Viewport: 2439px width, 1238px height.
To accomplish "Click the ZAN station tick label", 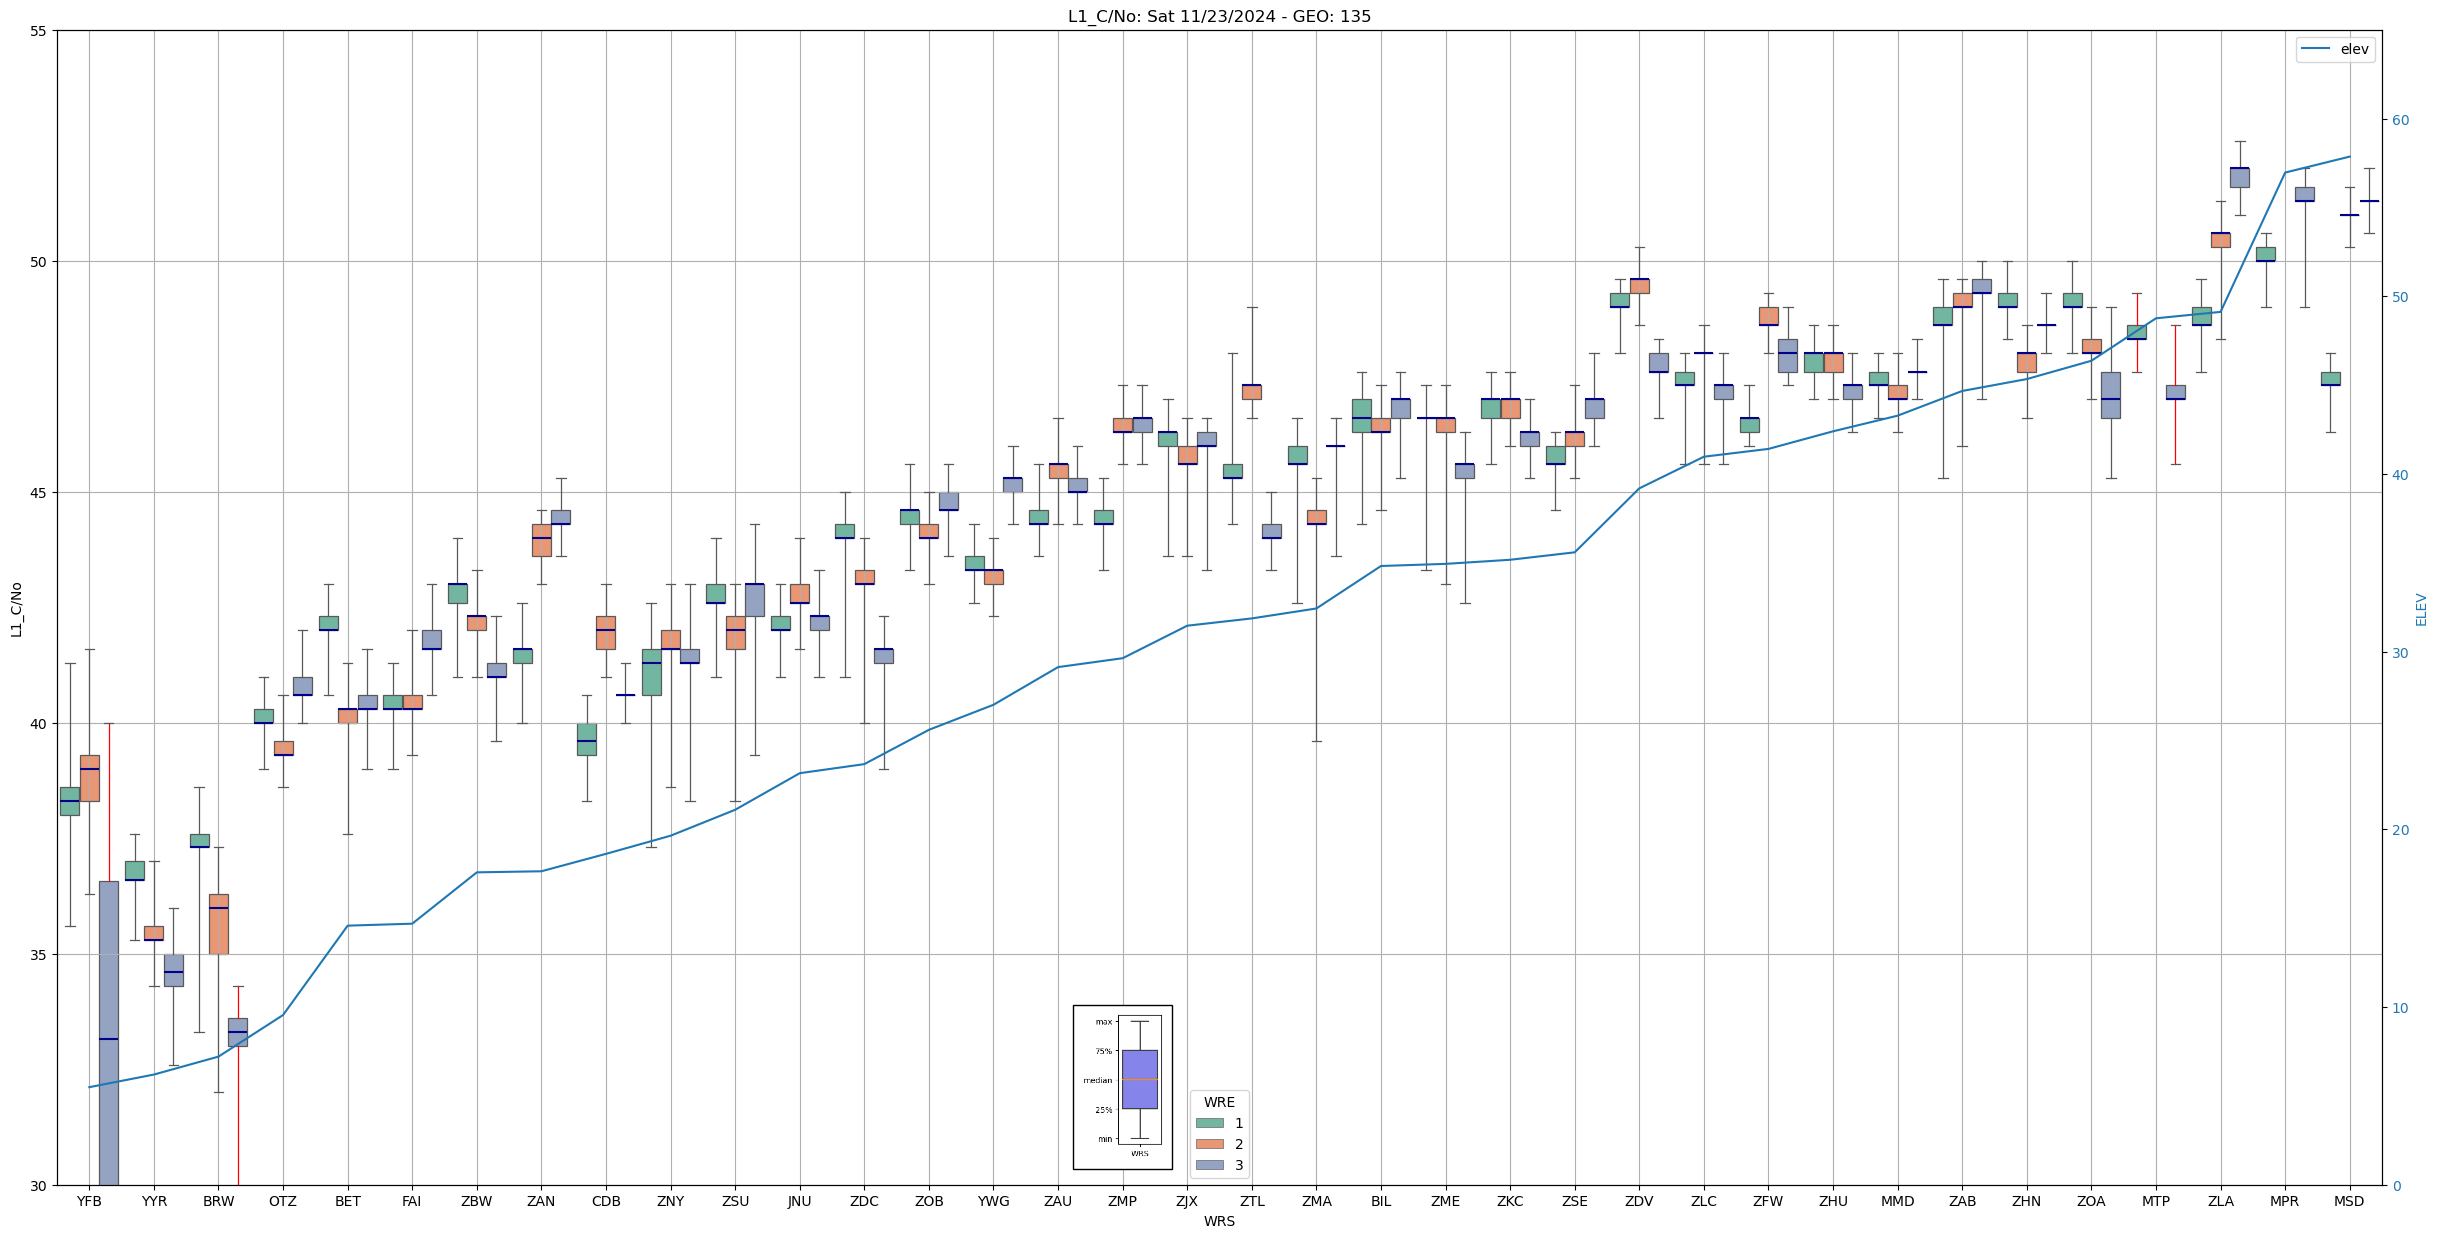I will pyautogui.click(x=541, y=1201).
